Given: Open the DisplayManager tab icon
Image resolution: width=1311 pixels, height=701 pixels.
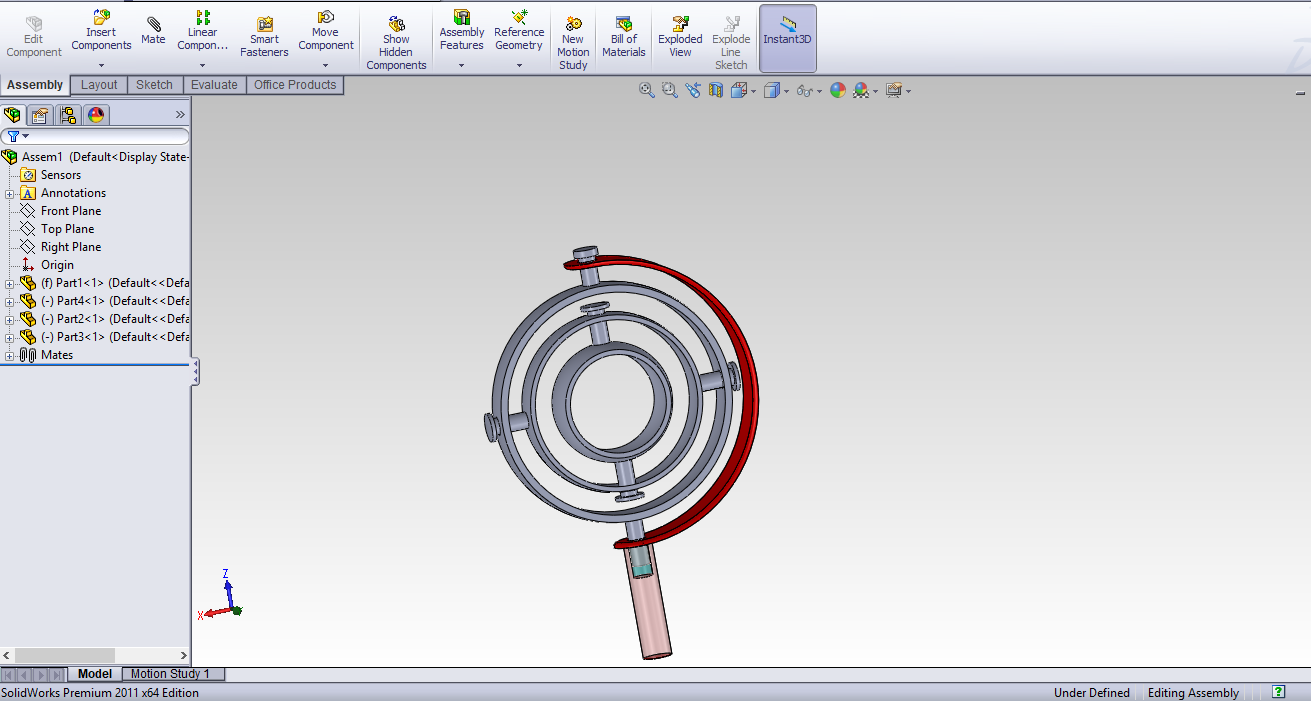Looking at the screenshot, I should point(96,115).
